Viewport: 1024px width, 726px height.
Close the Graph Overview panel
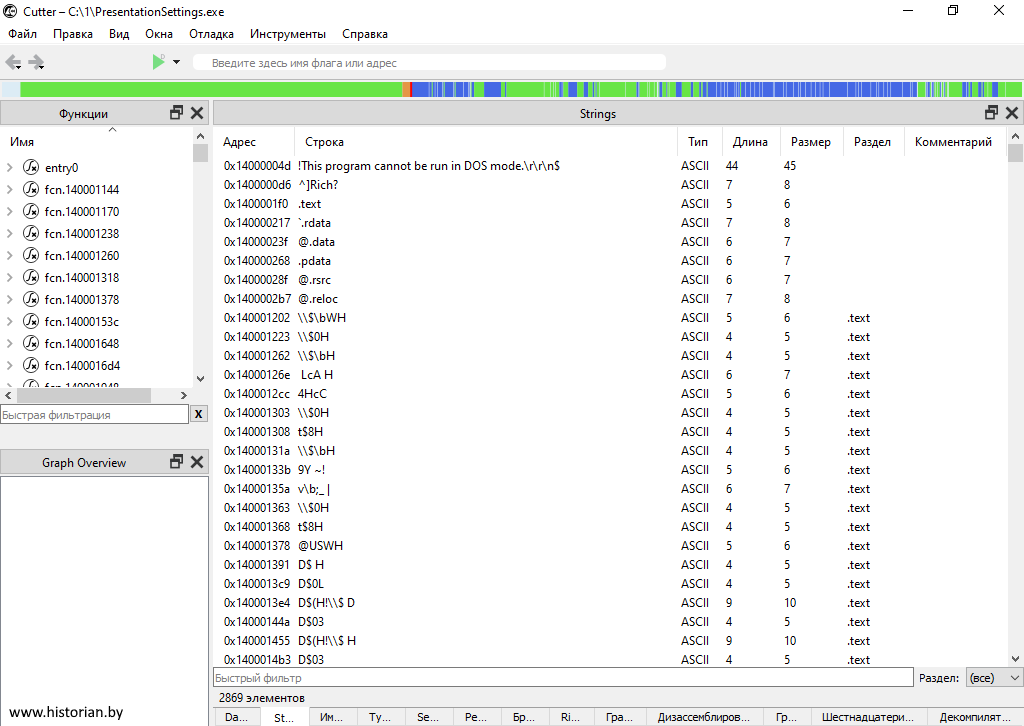coord(197,462)
